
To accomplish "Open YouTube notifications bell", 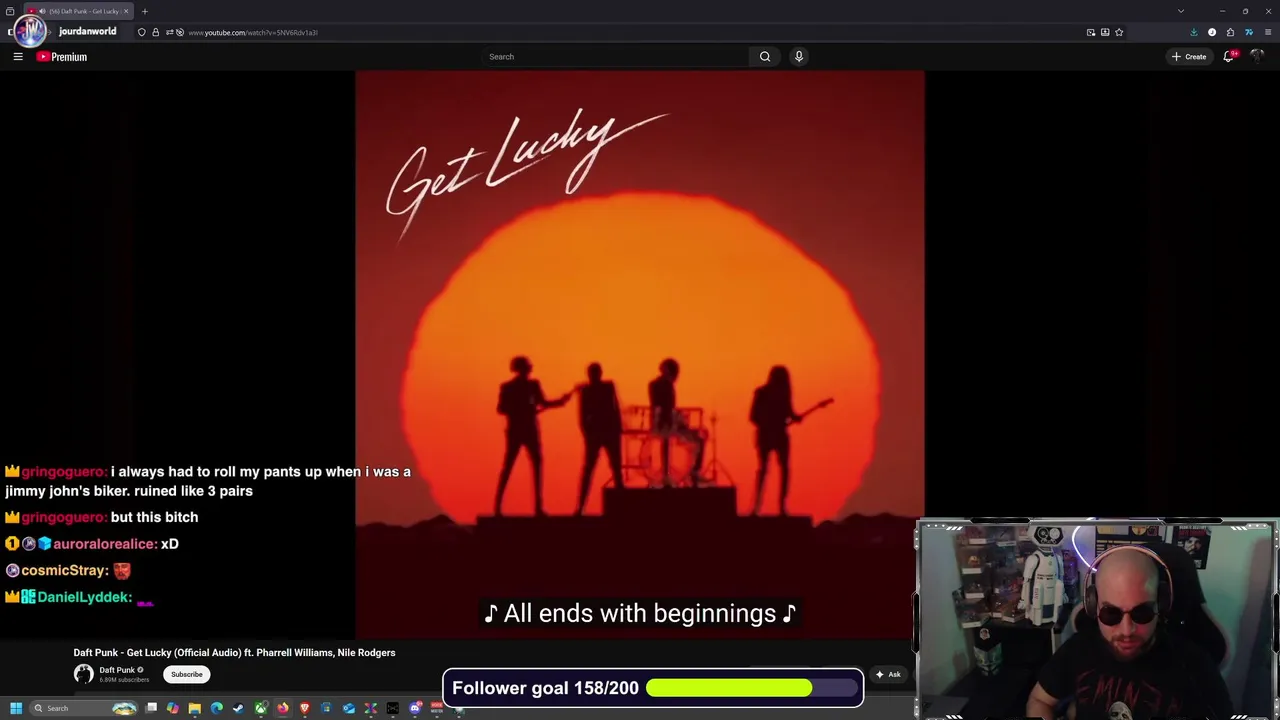I will click(x=1229, y=57).
